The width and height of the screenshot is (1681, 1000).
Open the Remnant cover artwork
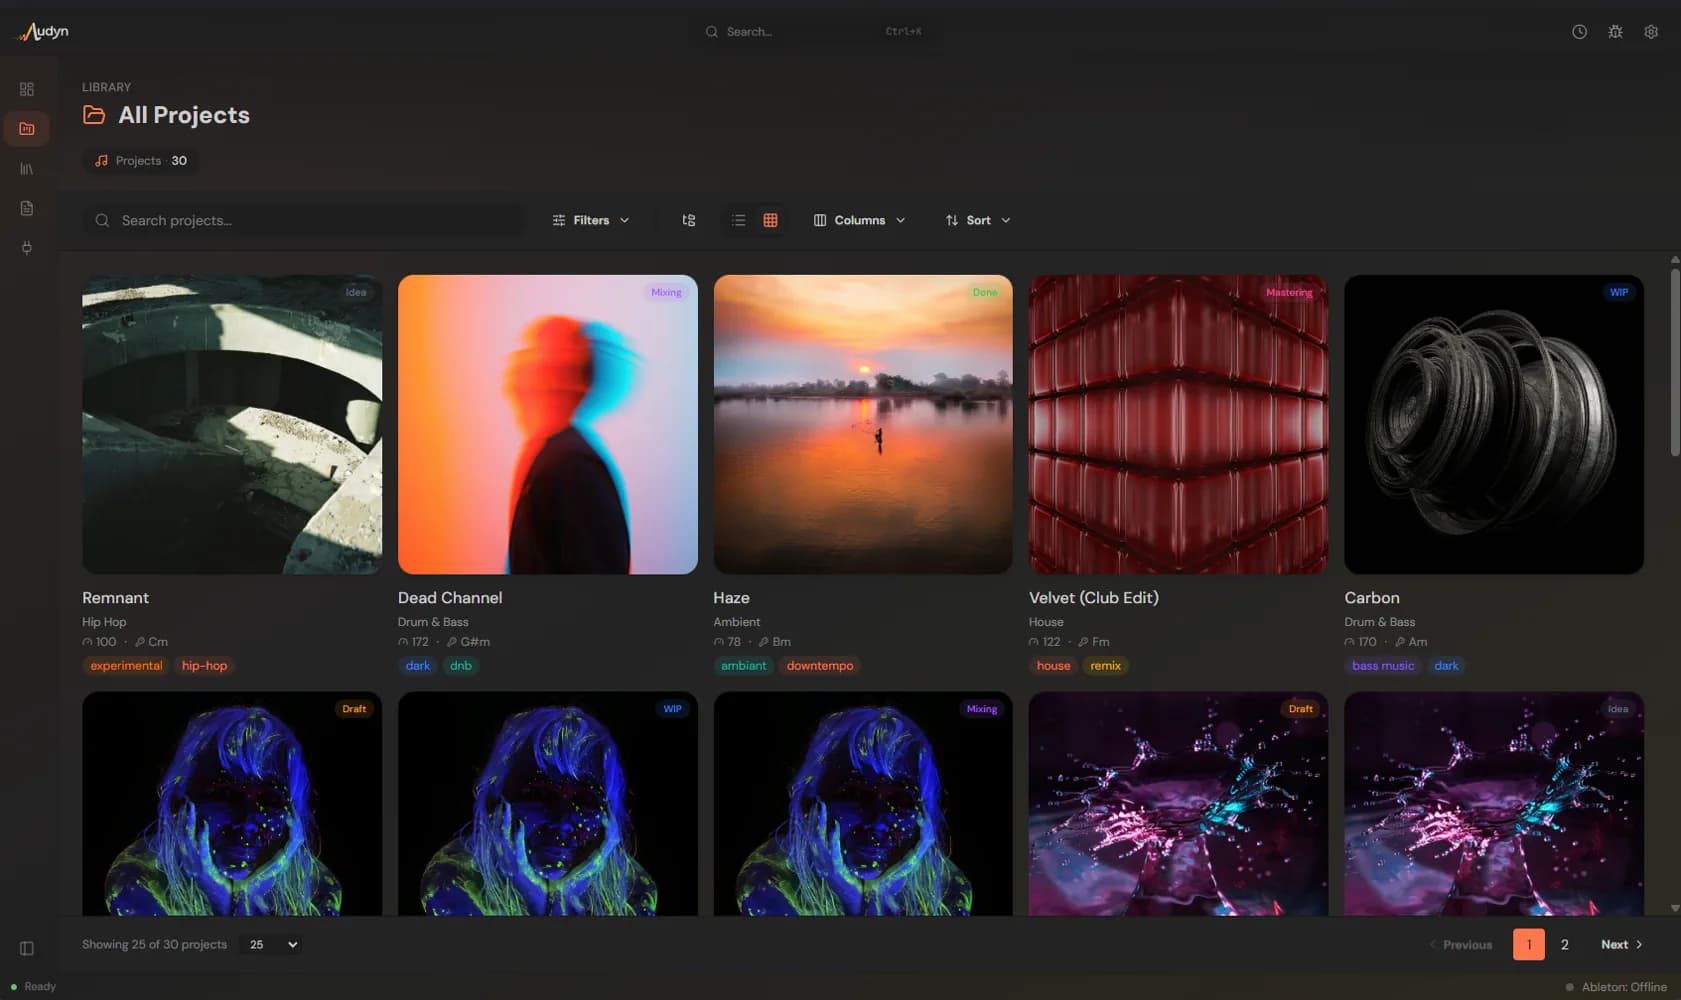(x=232, y=425)
